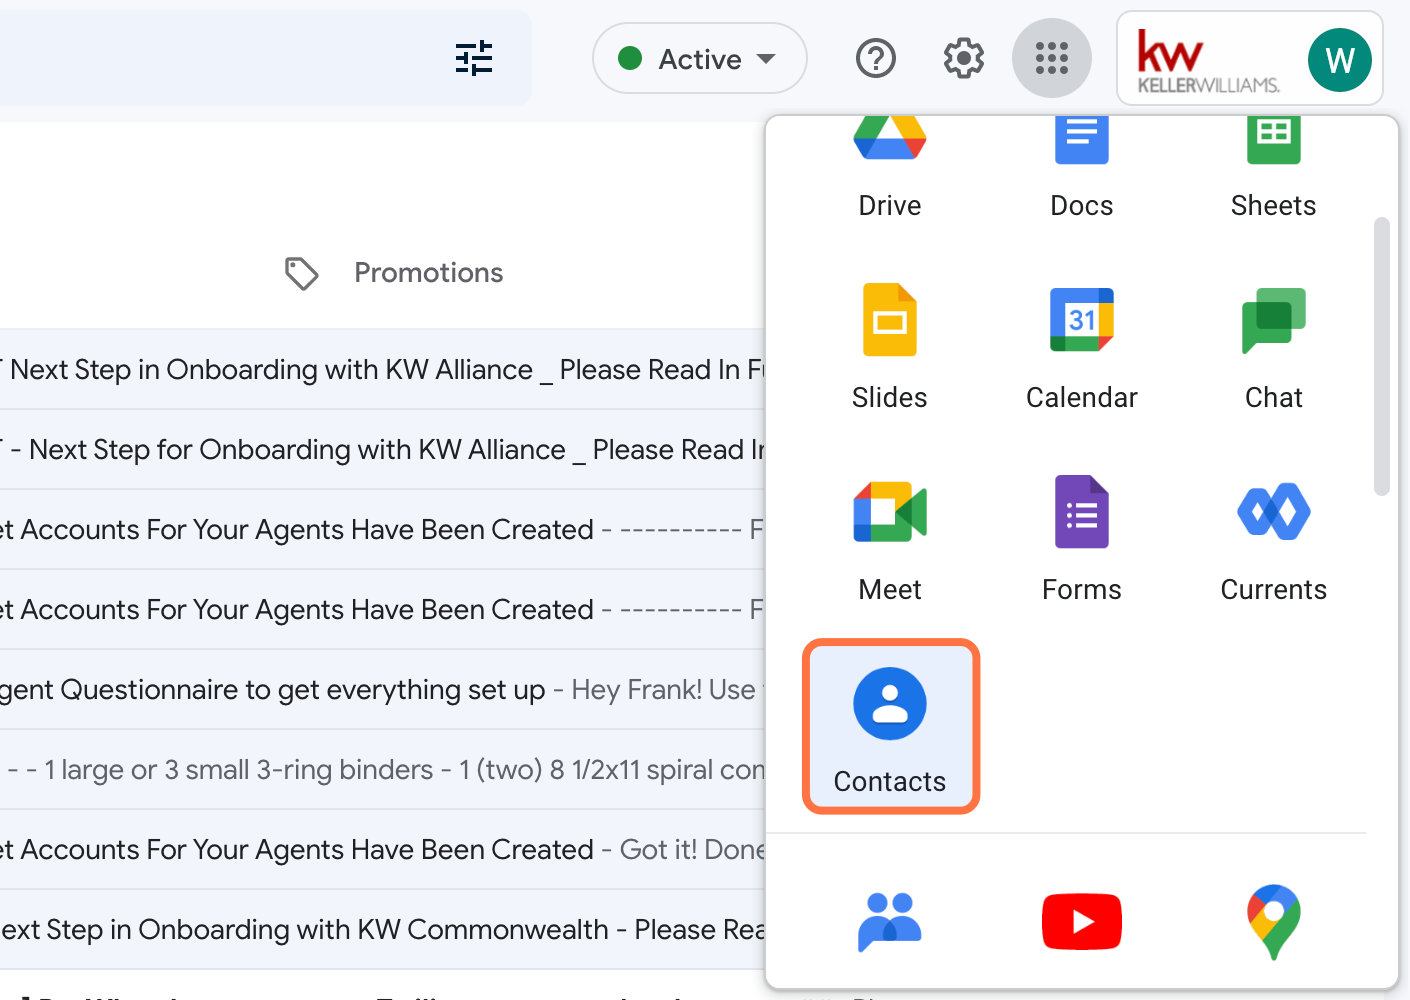Open email Next Step in Onboarding with KW Alliance

point(382,369)
